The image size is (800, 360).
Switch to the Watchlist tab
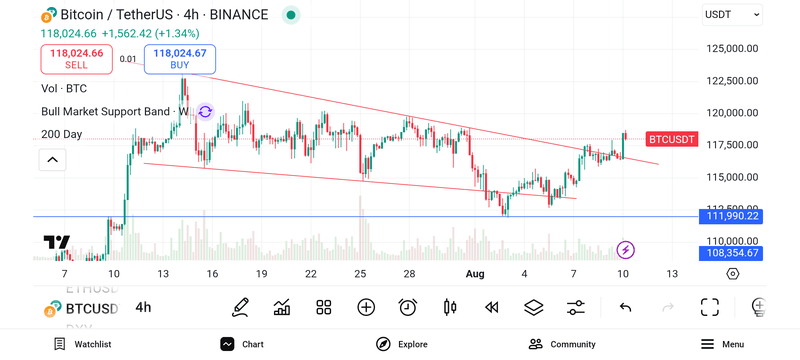(83, 344)
